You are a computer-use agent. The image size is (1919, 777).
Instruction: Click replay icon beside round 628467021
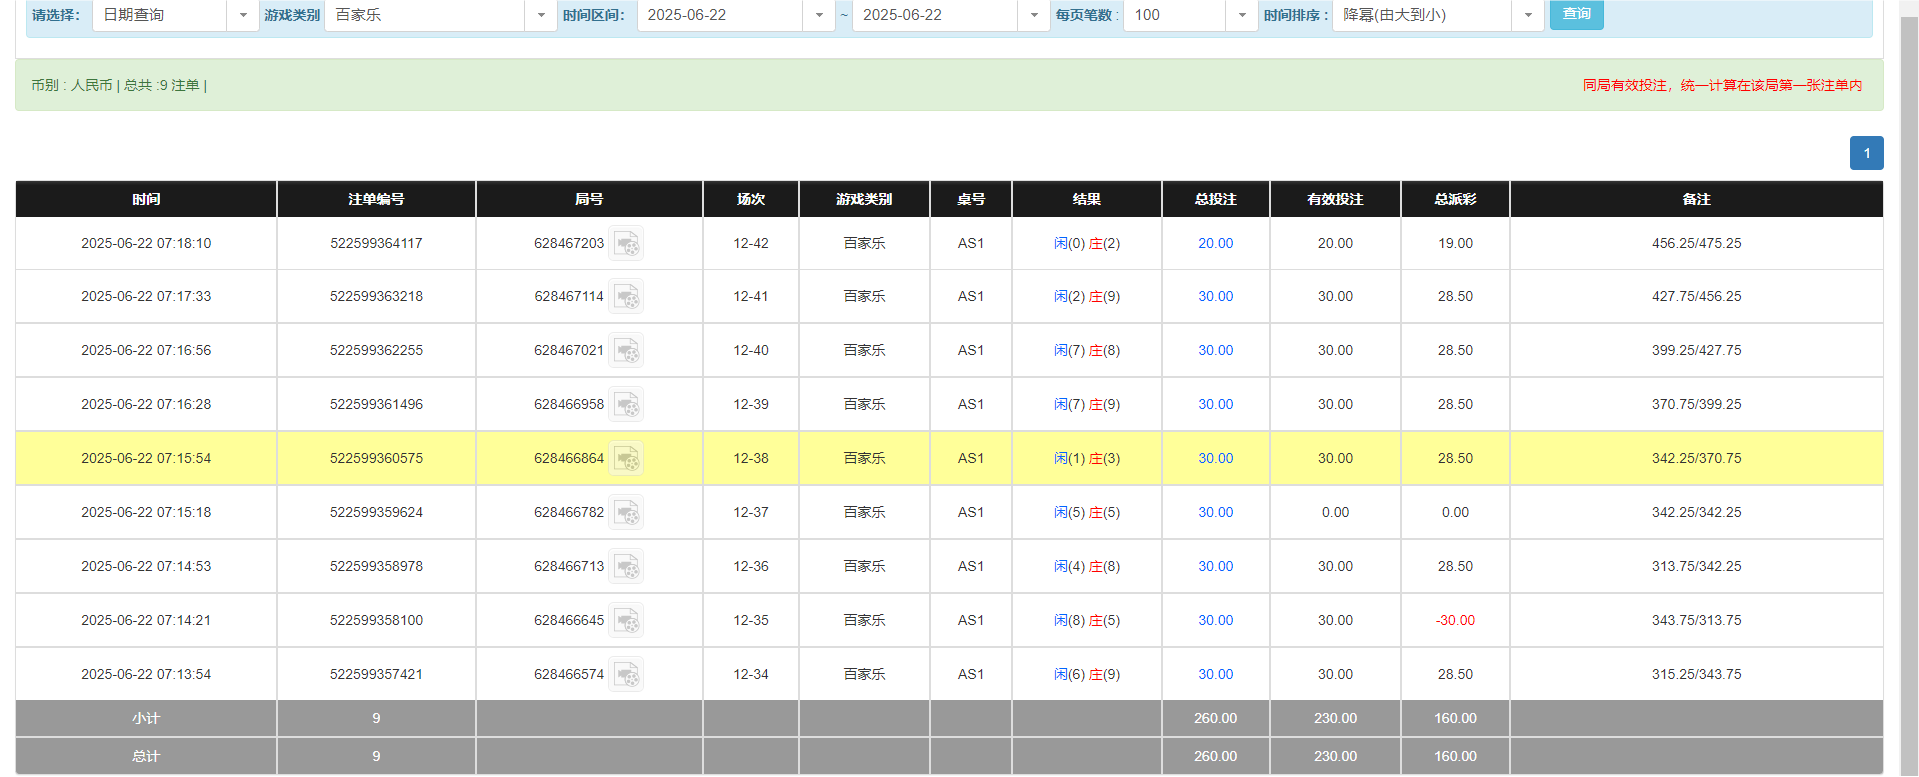point(626,351)
